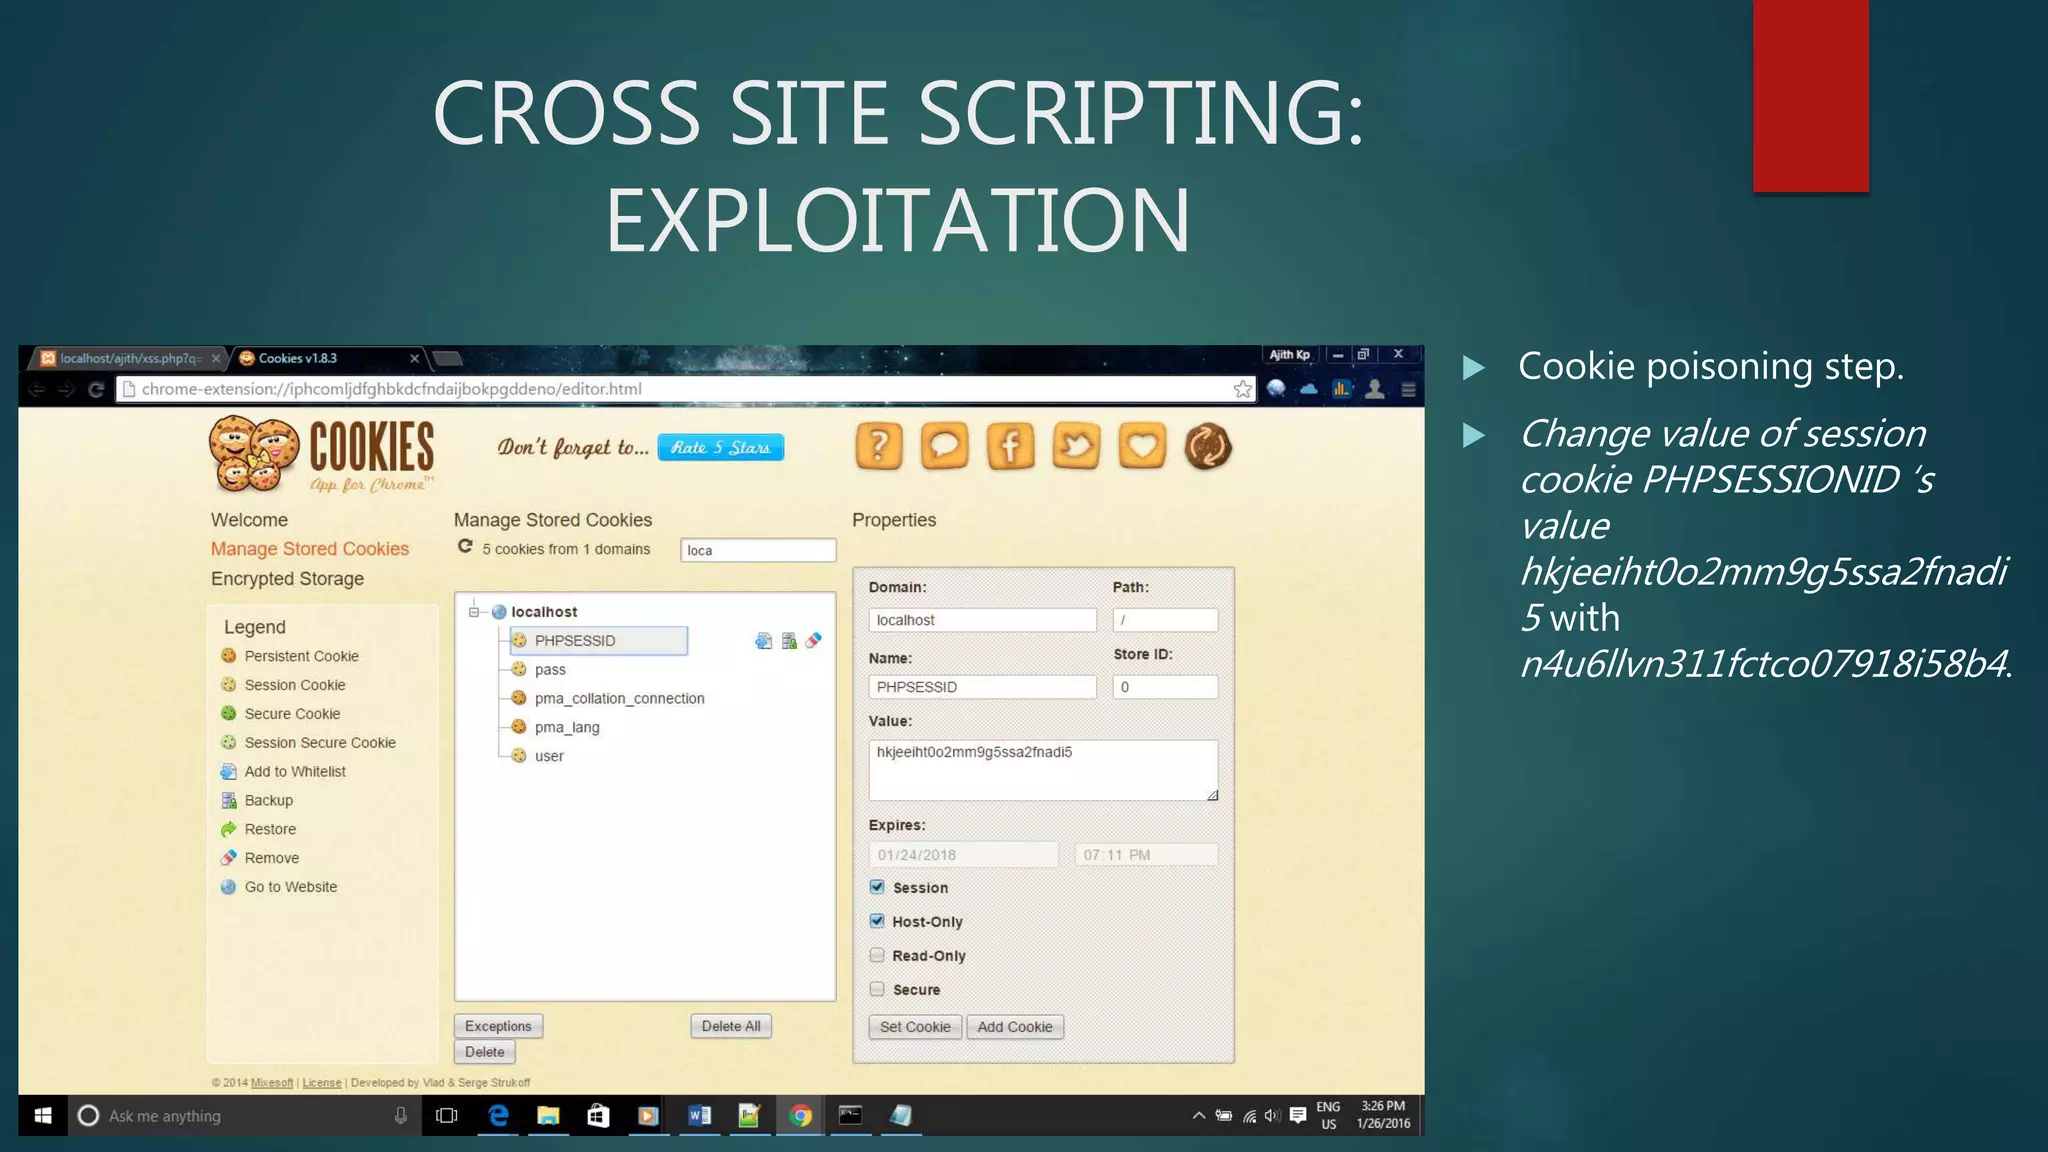The width and height of the screenshot is (2048, 1152).
Task: Open the help question mark icon
Action: pyautogui.click(x=879, y=446)
